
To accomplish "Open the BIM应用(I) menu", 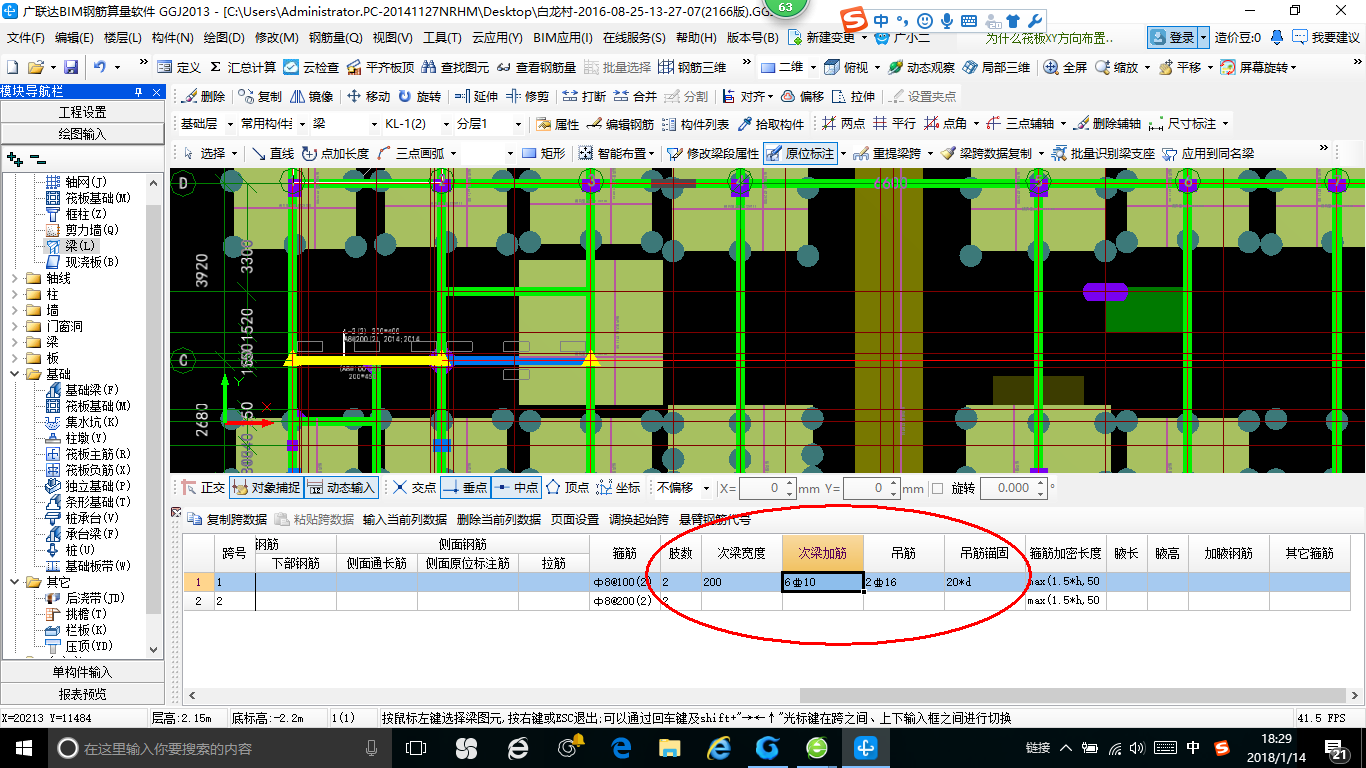I will point(563,38).
